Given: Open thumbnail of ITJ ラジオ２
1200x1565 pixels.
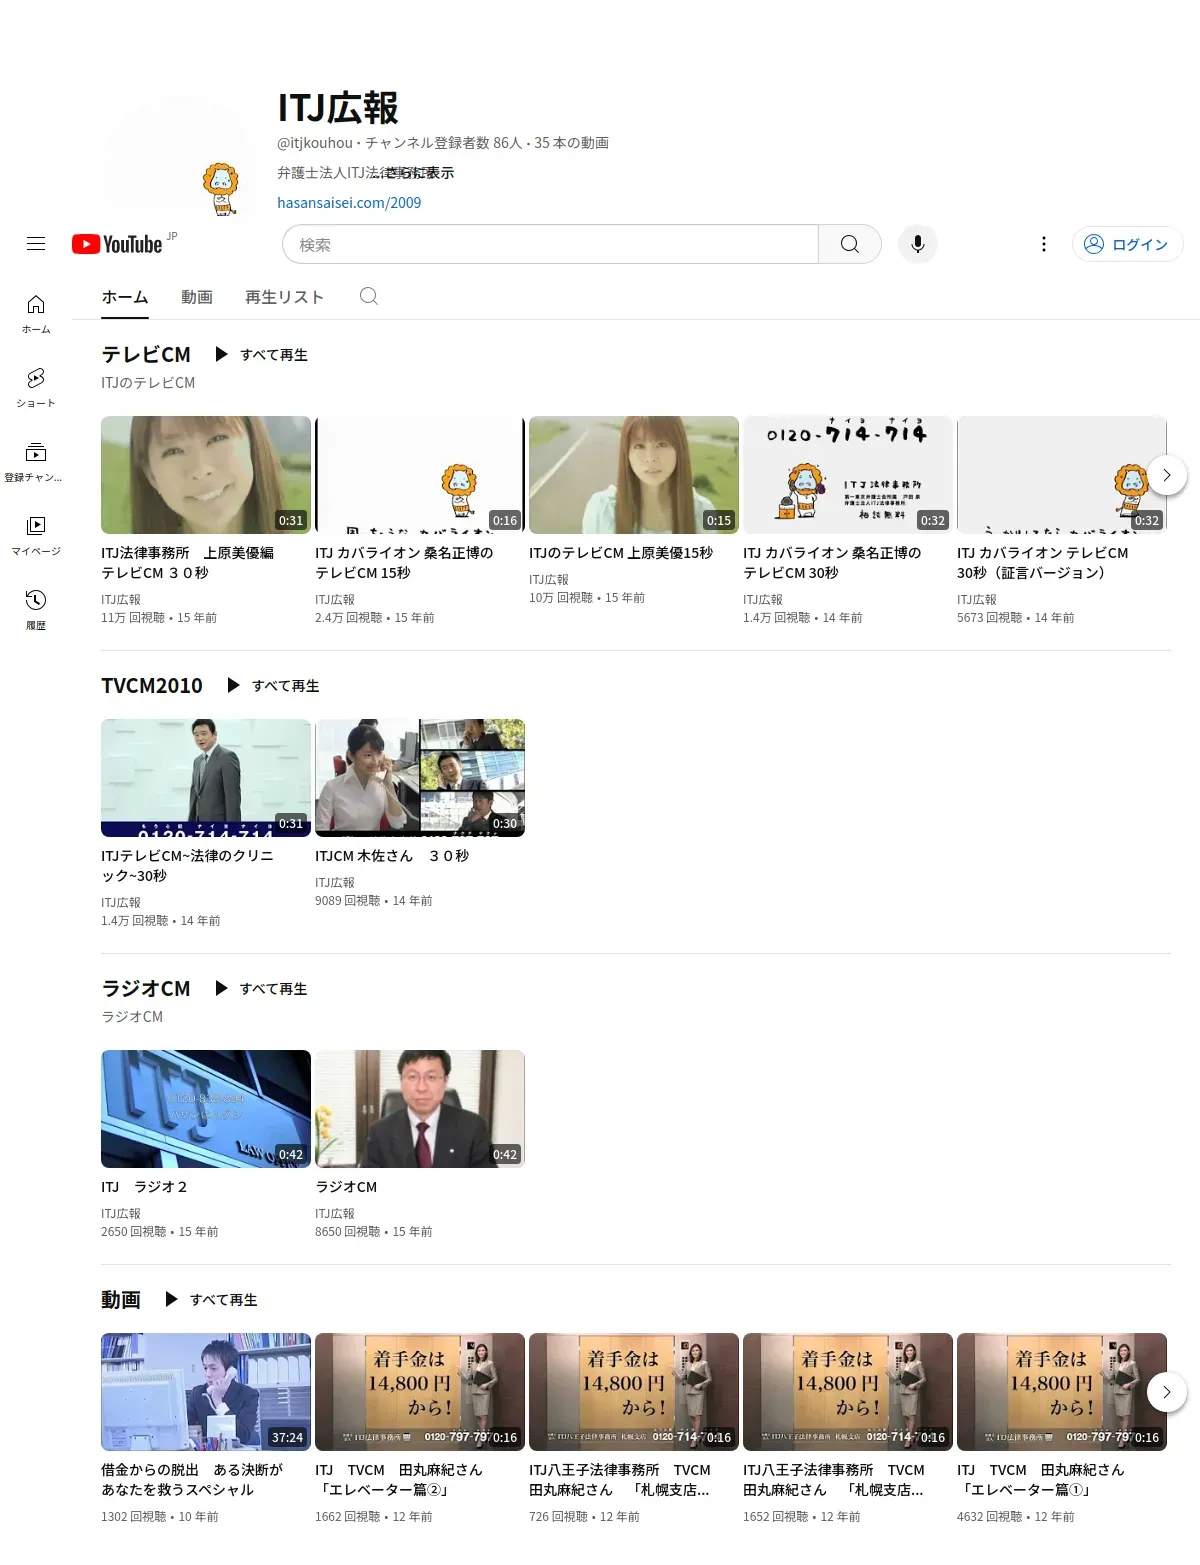Looking at the screenshot, I should point(206,1109).
